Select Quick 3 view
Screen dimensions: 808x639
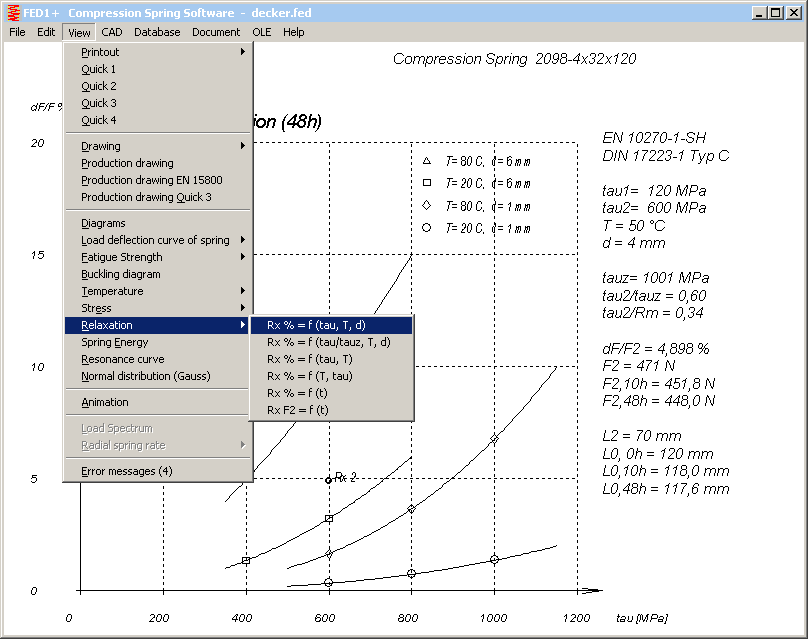[99, 103]
